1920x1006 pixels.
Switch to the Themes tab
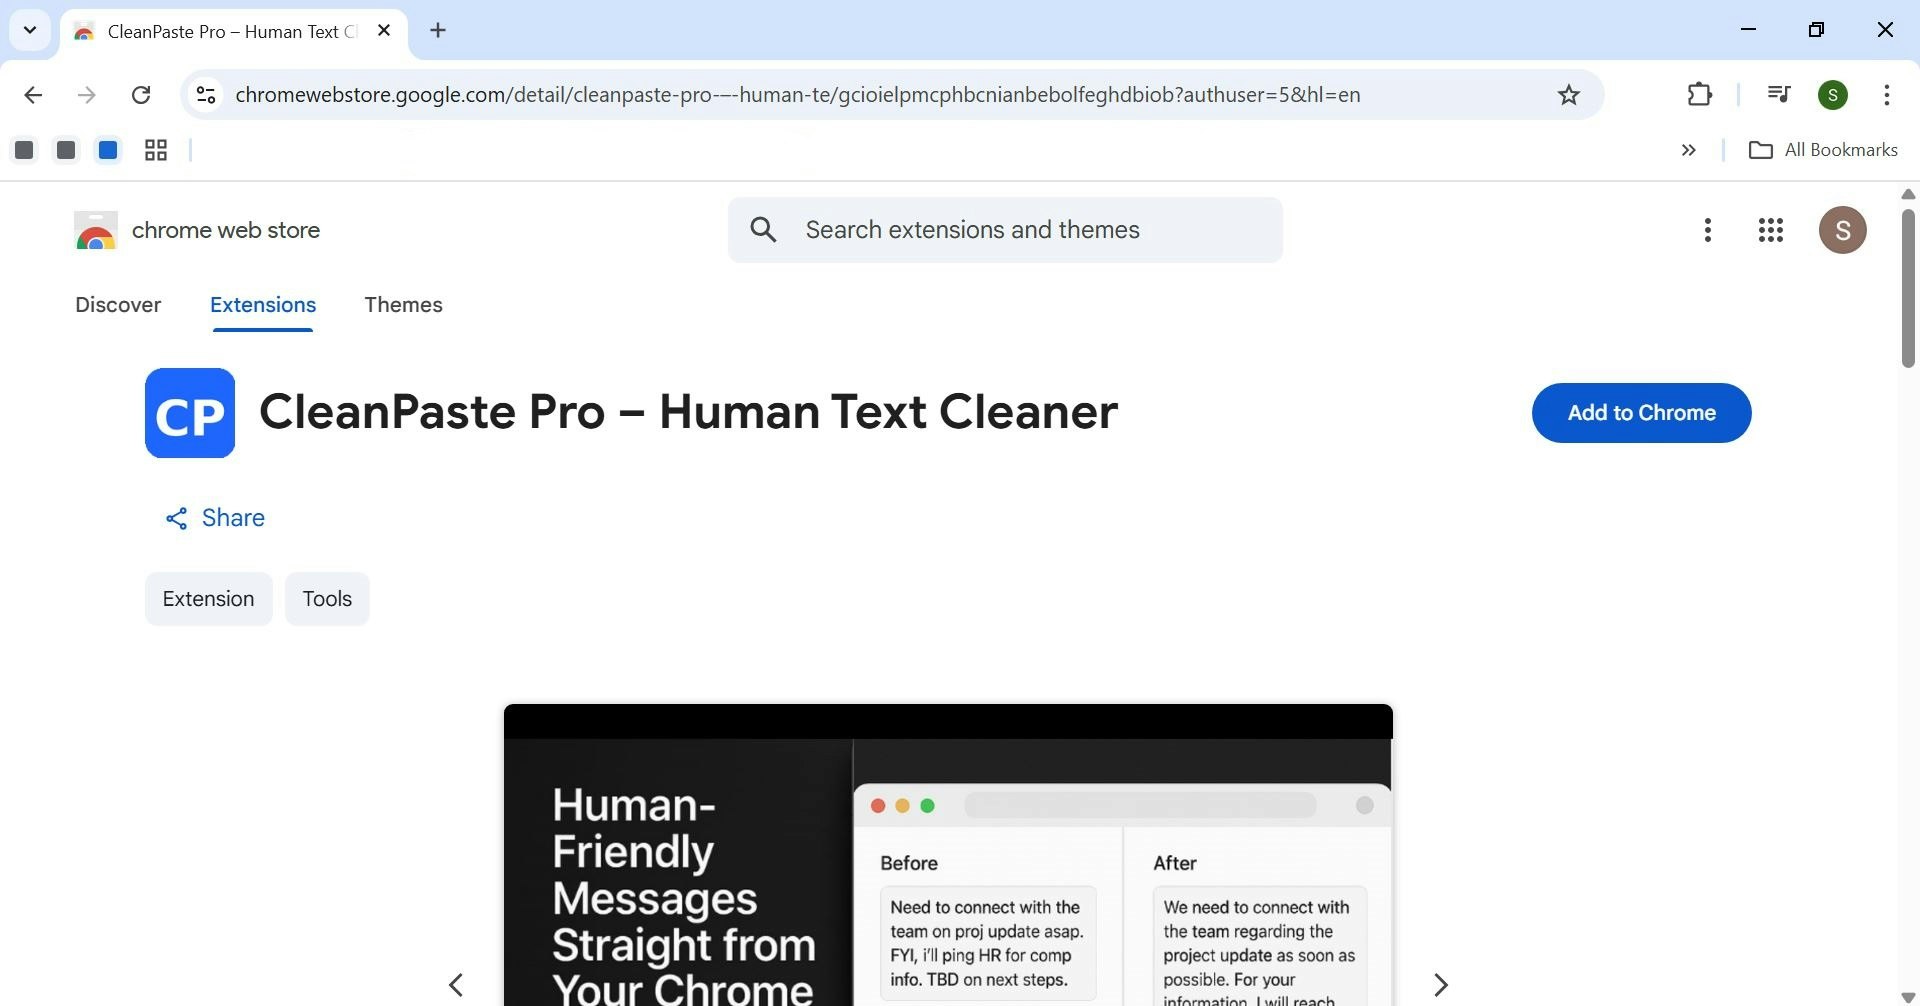click(403, 305)
